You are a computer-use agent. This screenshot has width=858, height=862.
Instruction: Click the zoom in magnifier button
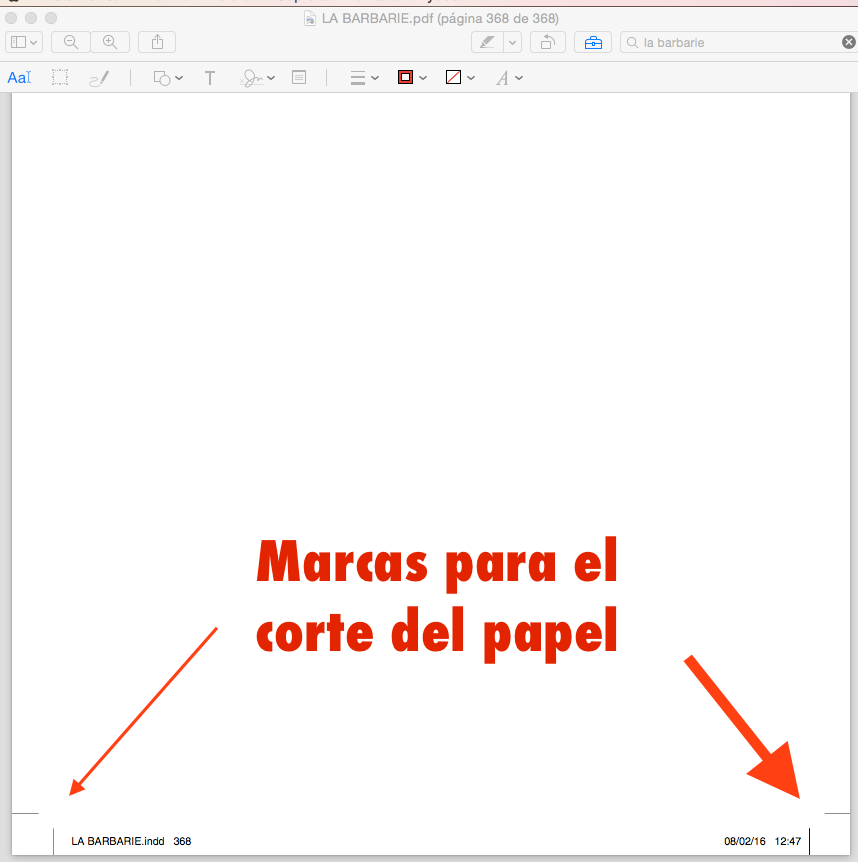click(x=110, y=42)
